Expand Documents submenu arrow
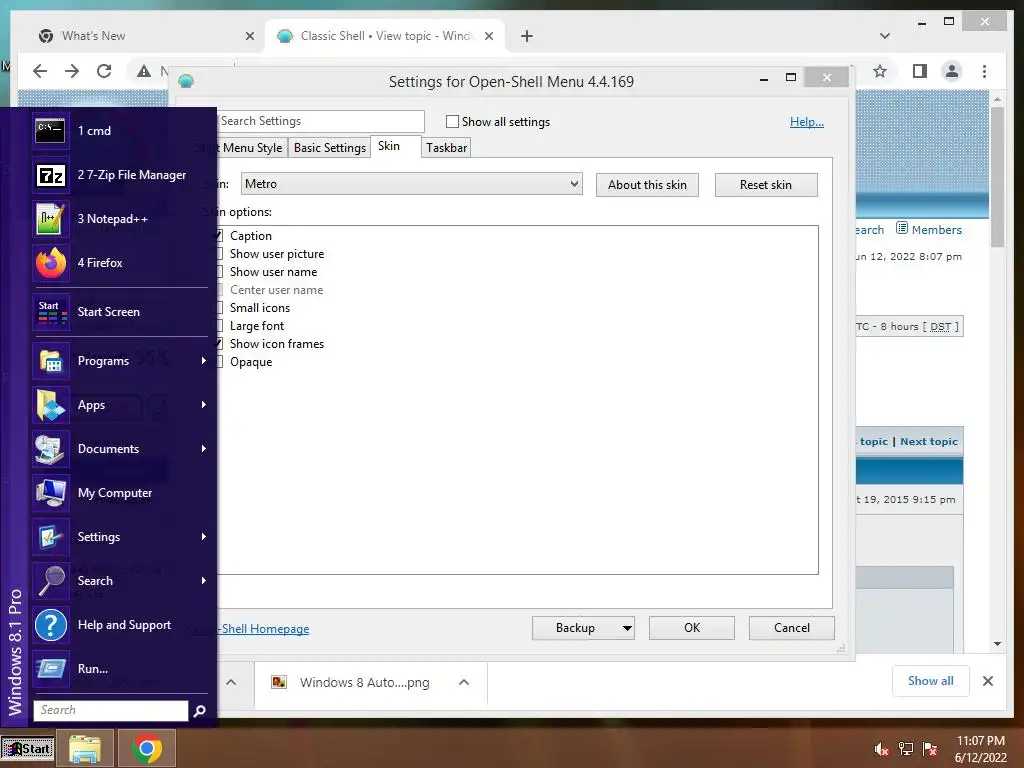This screenshot has width=1024, height=768. pos(204,449)
